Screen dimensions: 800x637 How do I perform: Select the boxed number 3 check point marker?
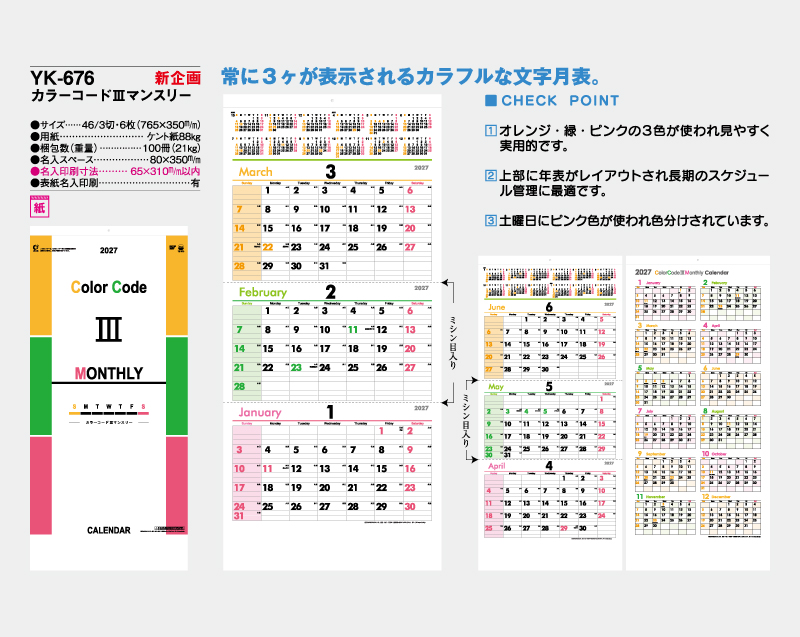point(490,220)
